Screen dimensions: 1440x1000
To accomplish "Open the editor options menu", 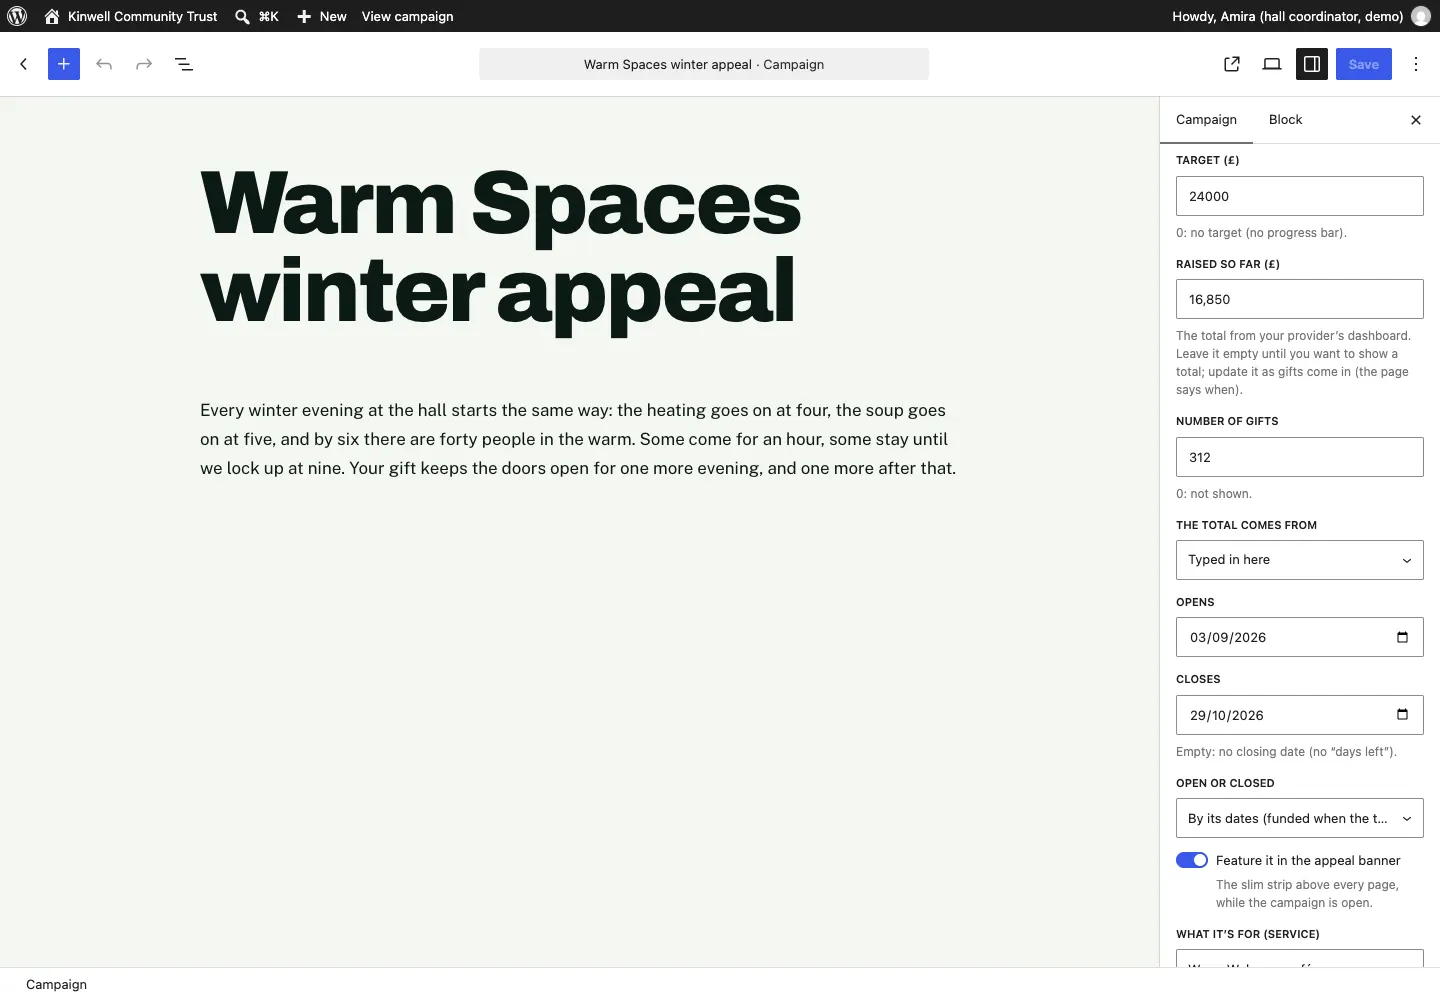I will 1416,64.
